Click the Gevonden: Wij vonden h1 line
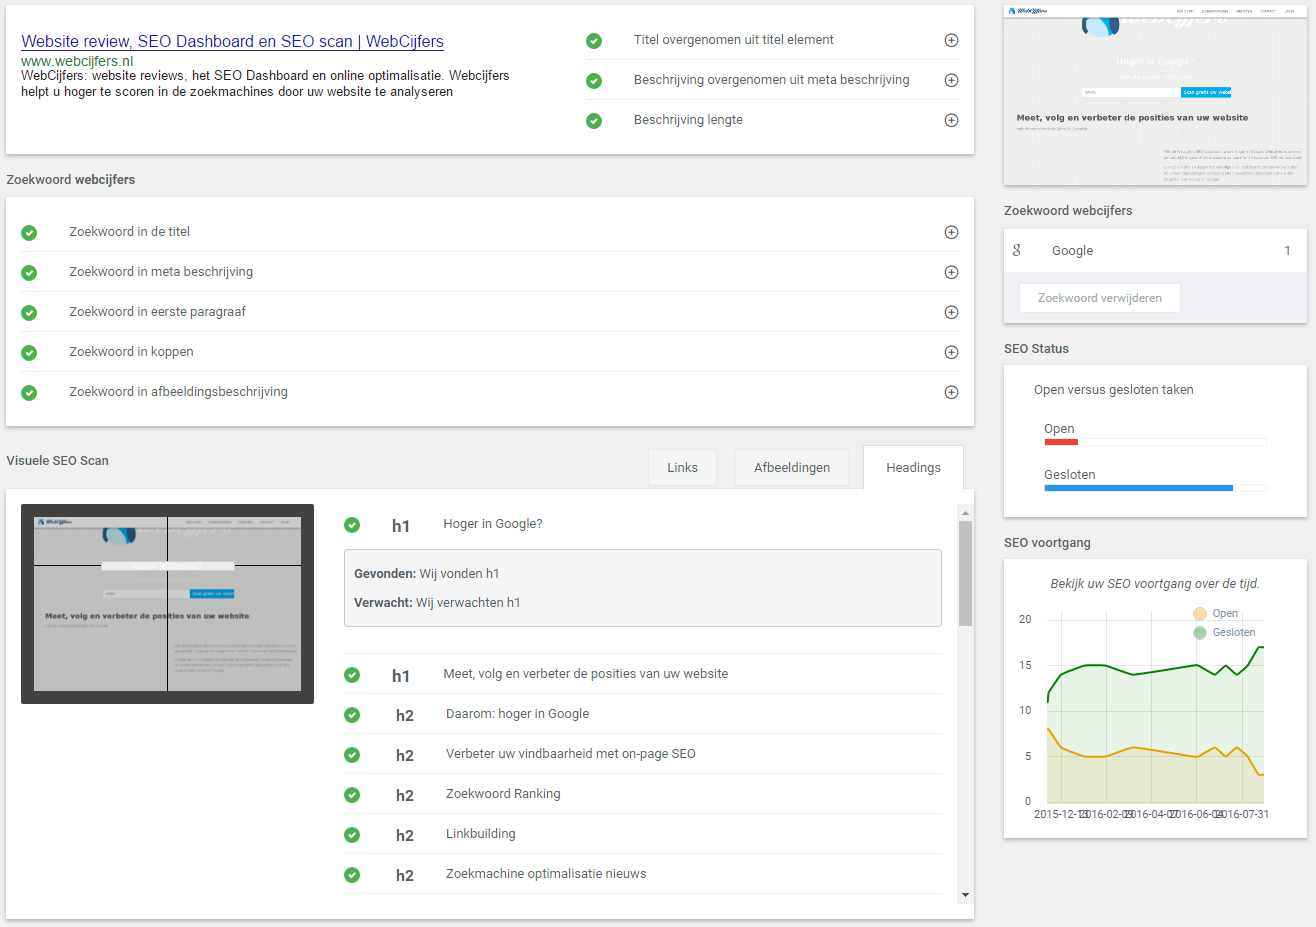This screenshot has height=927, width=1316. pos(427,574)
